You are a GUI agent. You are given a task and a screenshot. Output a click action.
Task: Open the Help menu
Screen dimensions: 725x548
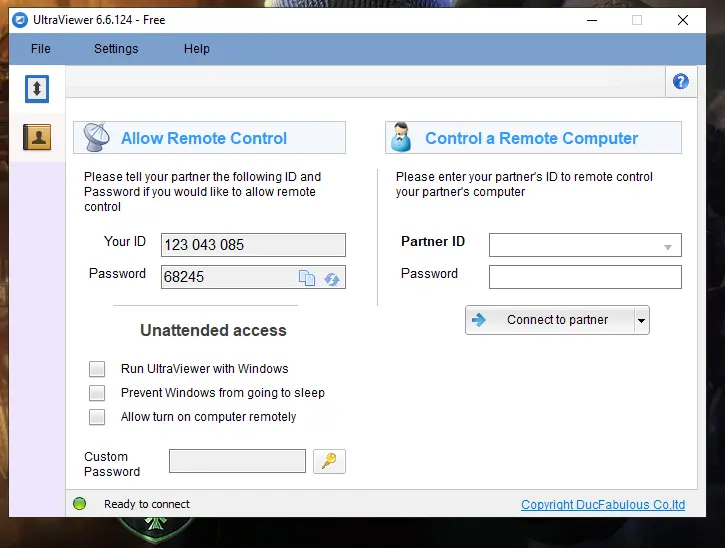(x=197, y=49)
